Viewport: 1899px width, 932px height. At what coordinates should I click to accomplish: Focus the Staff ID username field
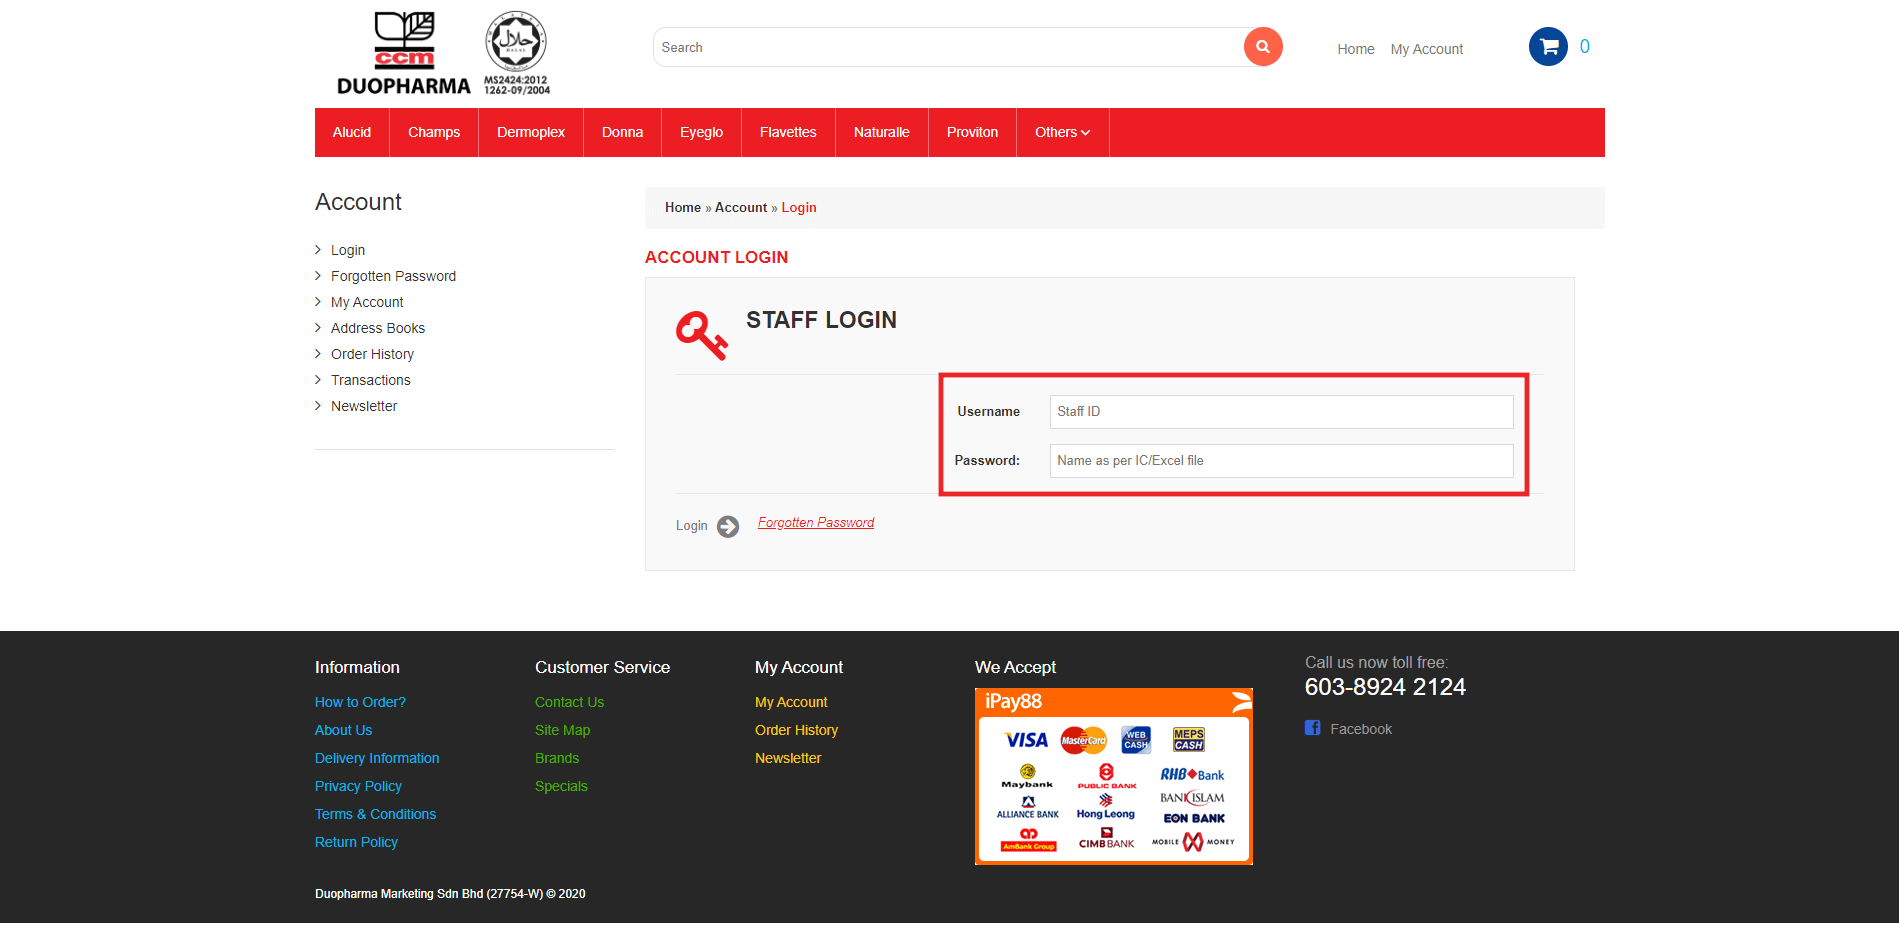(1280, 412)
